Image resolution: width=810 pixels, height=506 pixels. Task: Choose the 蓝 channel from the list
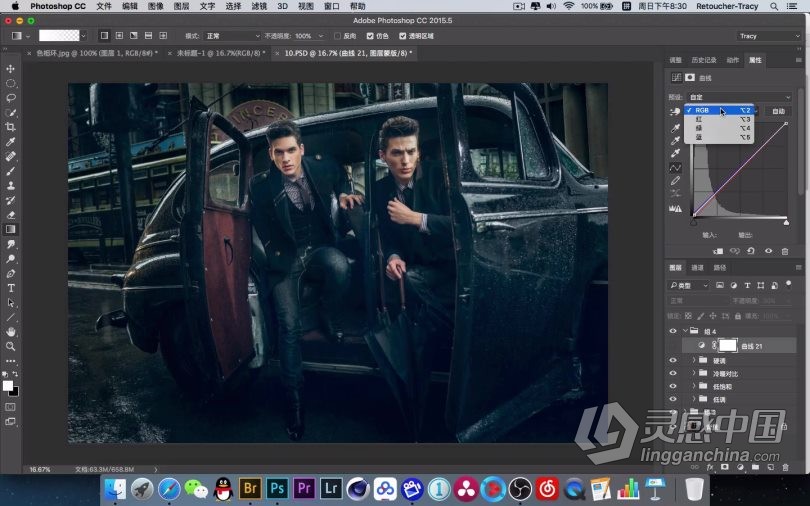click(x=719, y=137)
